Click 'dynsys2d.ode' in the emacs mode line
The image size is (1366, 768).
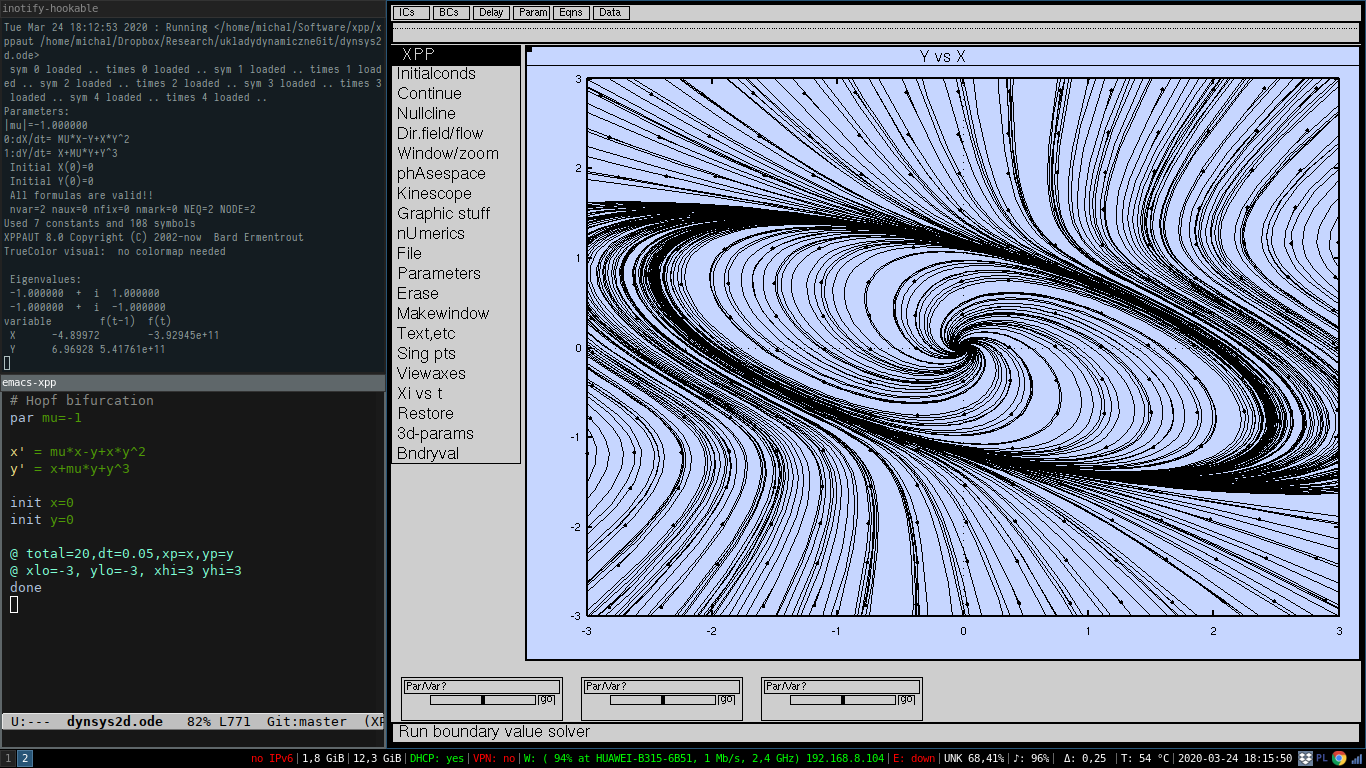point(115,721)
